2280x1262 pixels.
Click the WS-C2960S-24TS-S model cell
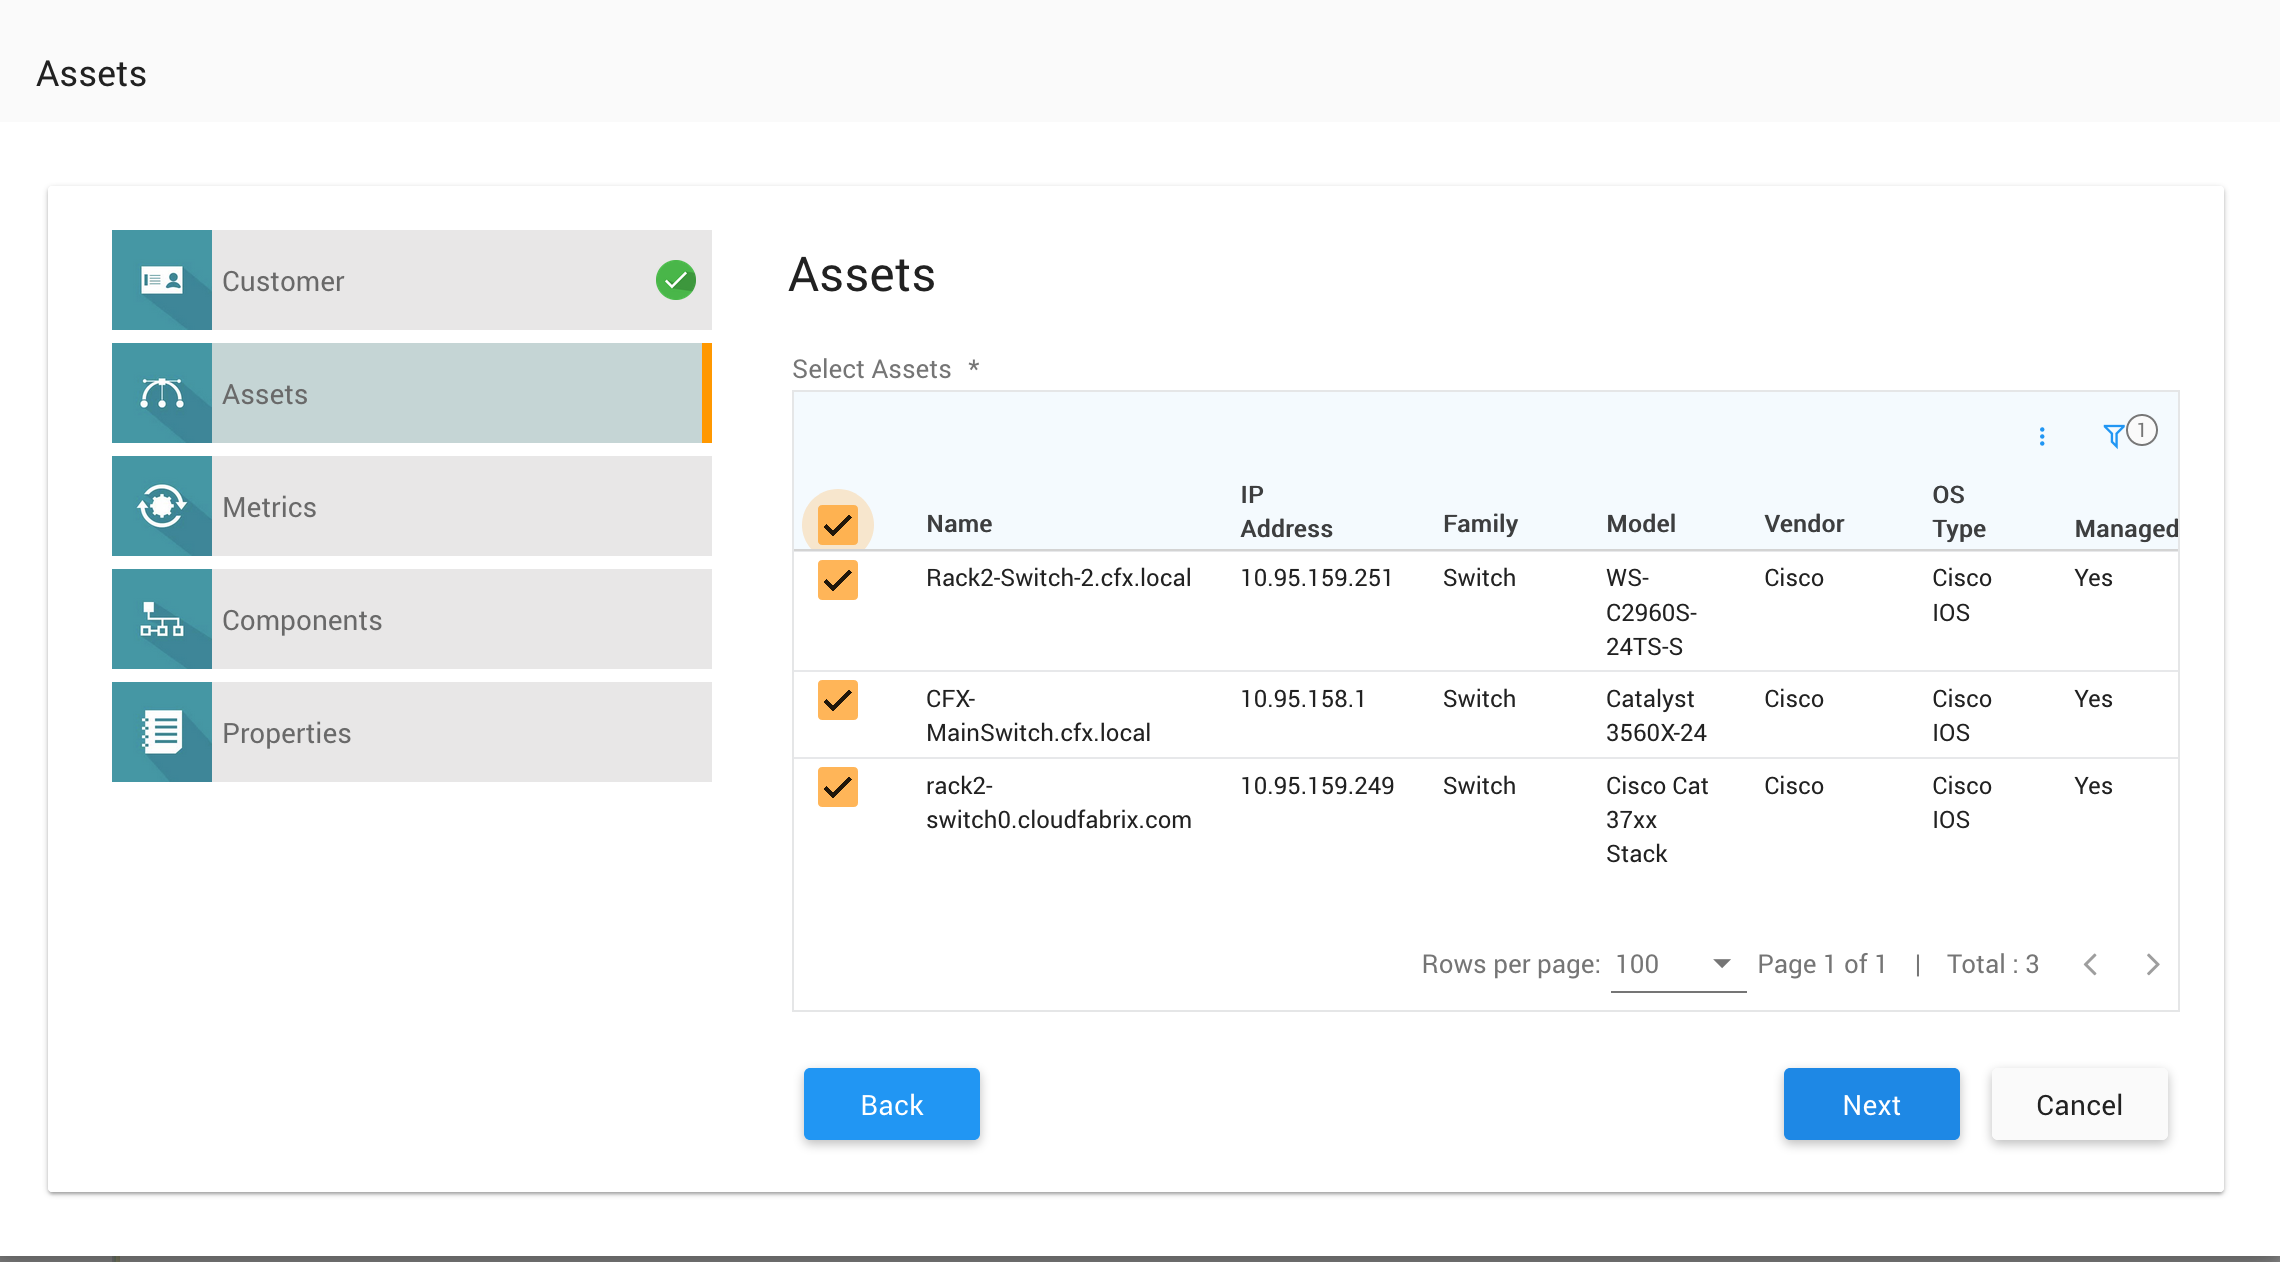click(x=1651, y=612)
